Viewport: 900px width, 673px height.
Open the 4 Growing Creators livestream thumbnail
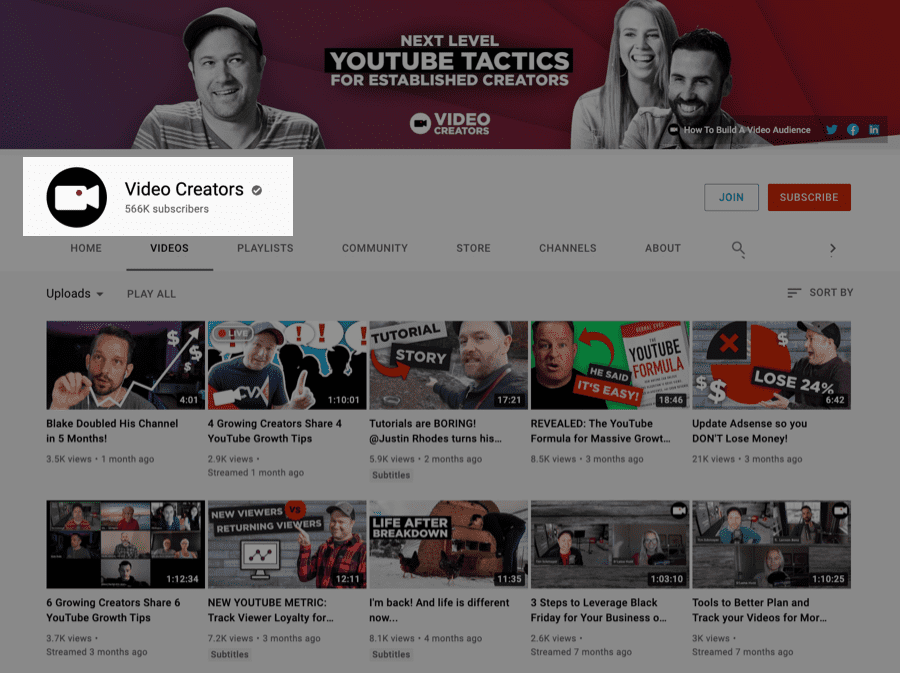(x=287, y=365)
